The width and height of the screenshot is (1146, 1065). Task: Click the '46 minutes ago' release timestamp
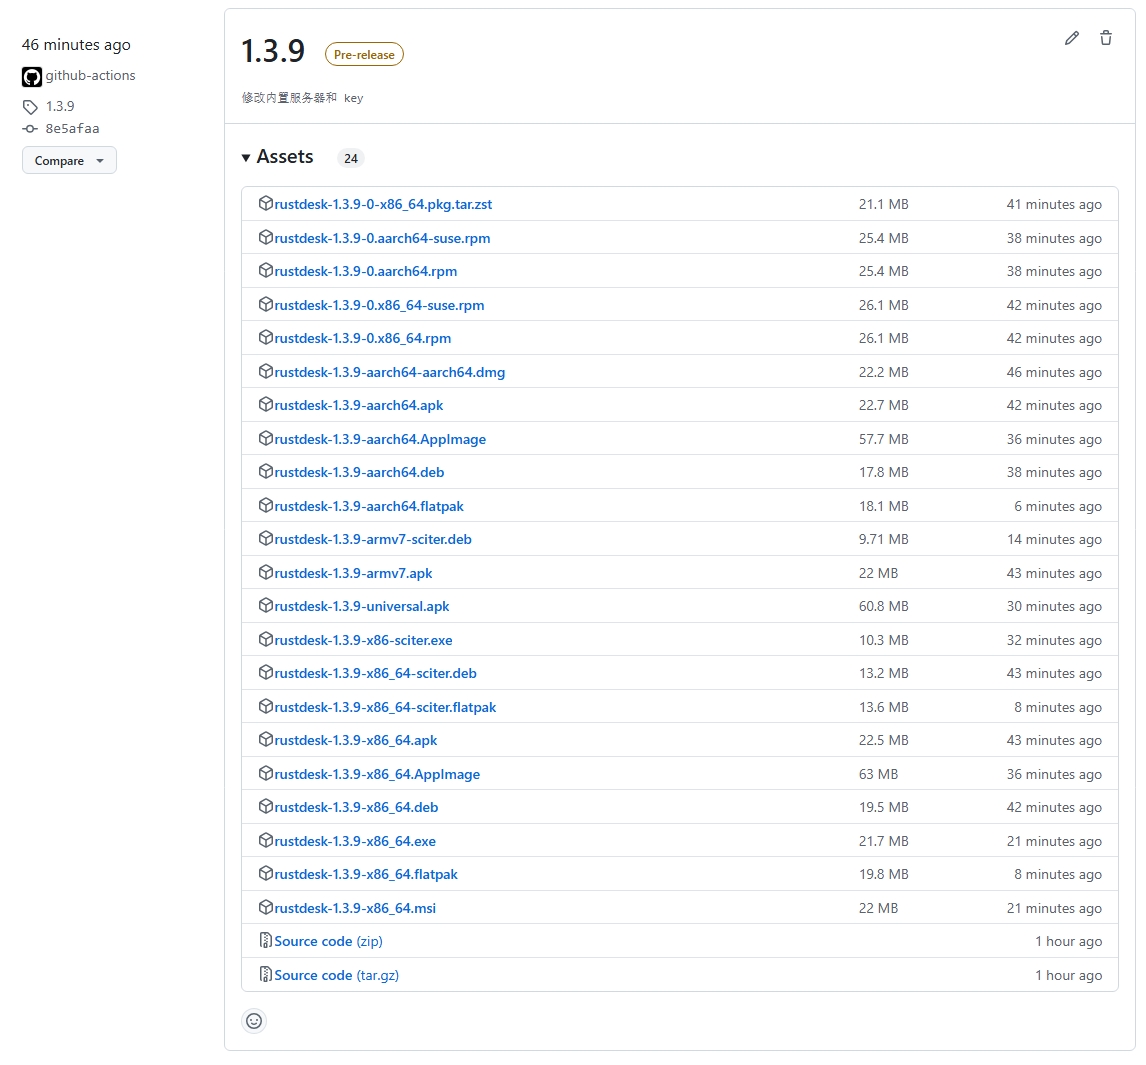(76, 45)
